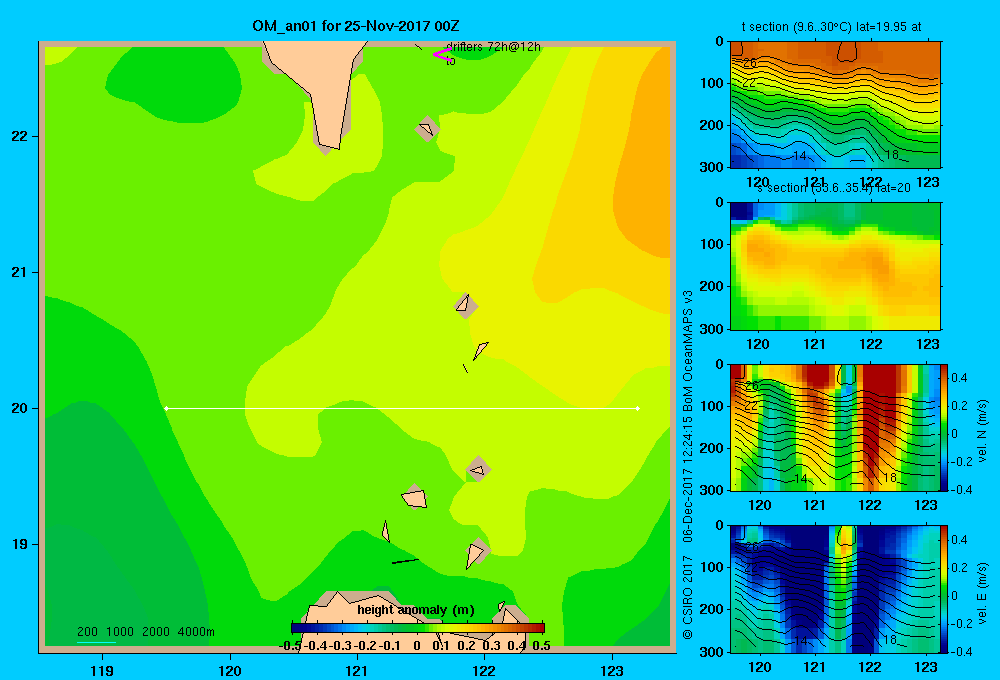Click the island near latitude 19.3, longitude 121.5
Image resolution: width=1000 pixels, height=680 pixels.
pyautogui.click(x=415, y=498)
